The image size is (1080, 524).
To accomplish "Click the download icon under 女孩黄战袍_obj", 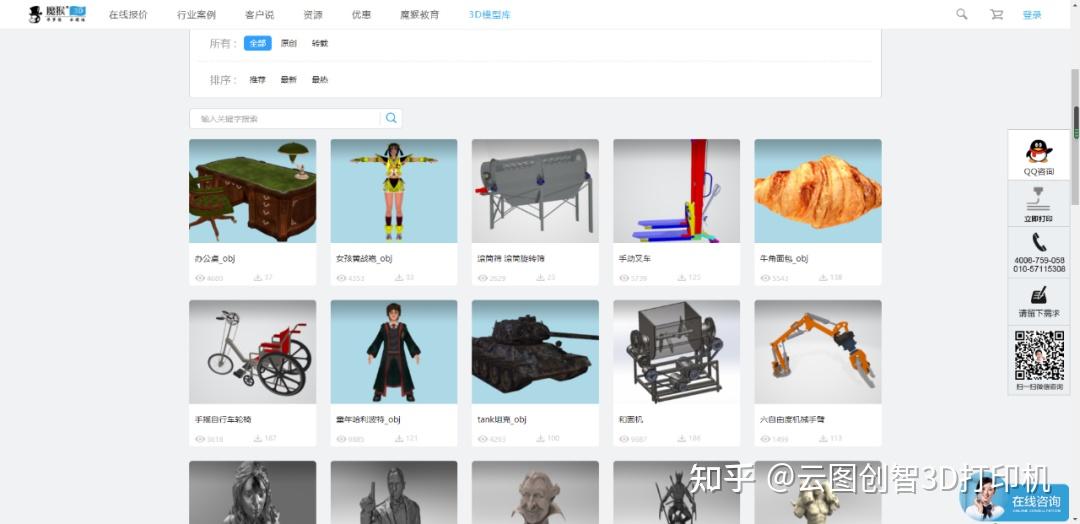I will pyautogui.click(x=399, y=277).
